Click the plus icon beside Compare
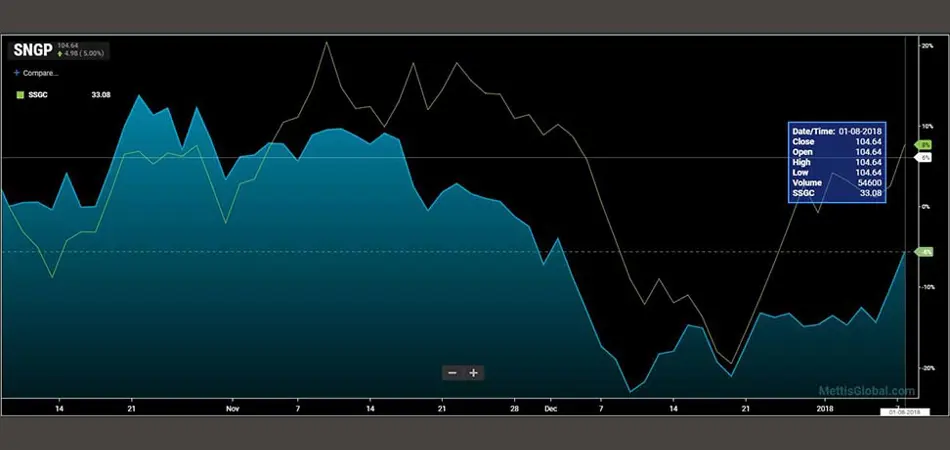950x450 pixels. click(16, 73)
